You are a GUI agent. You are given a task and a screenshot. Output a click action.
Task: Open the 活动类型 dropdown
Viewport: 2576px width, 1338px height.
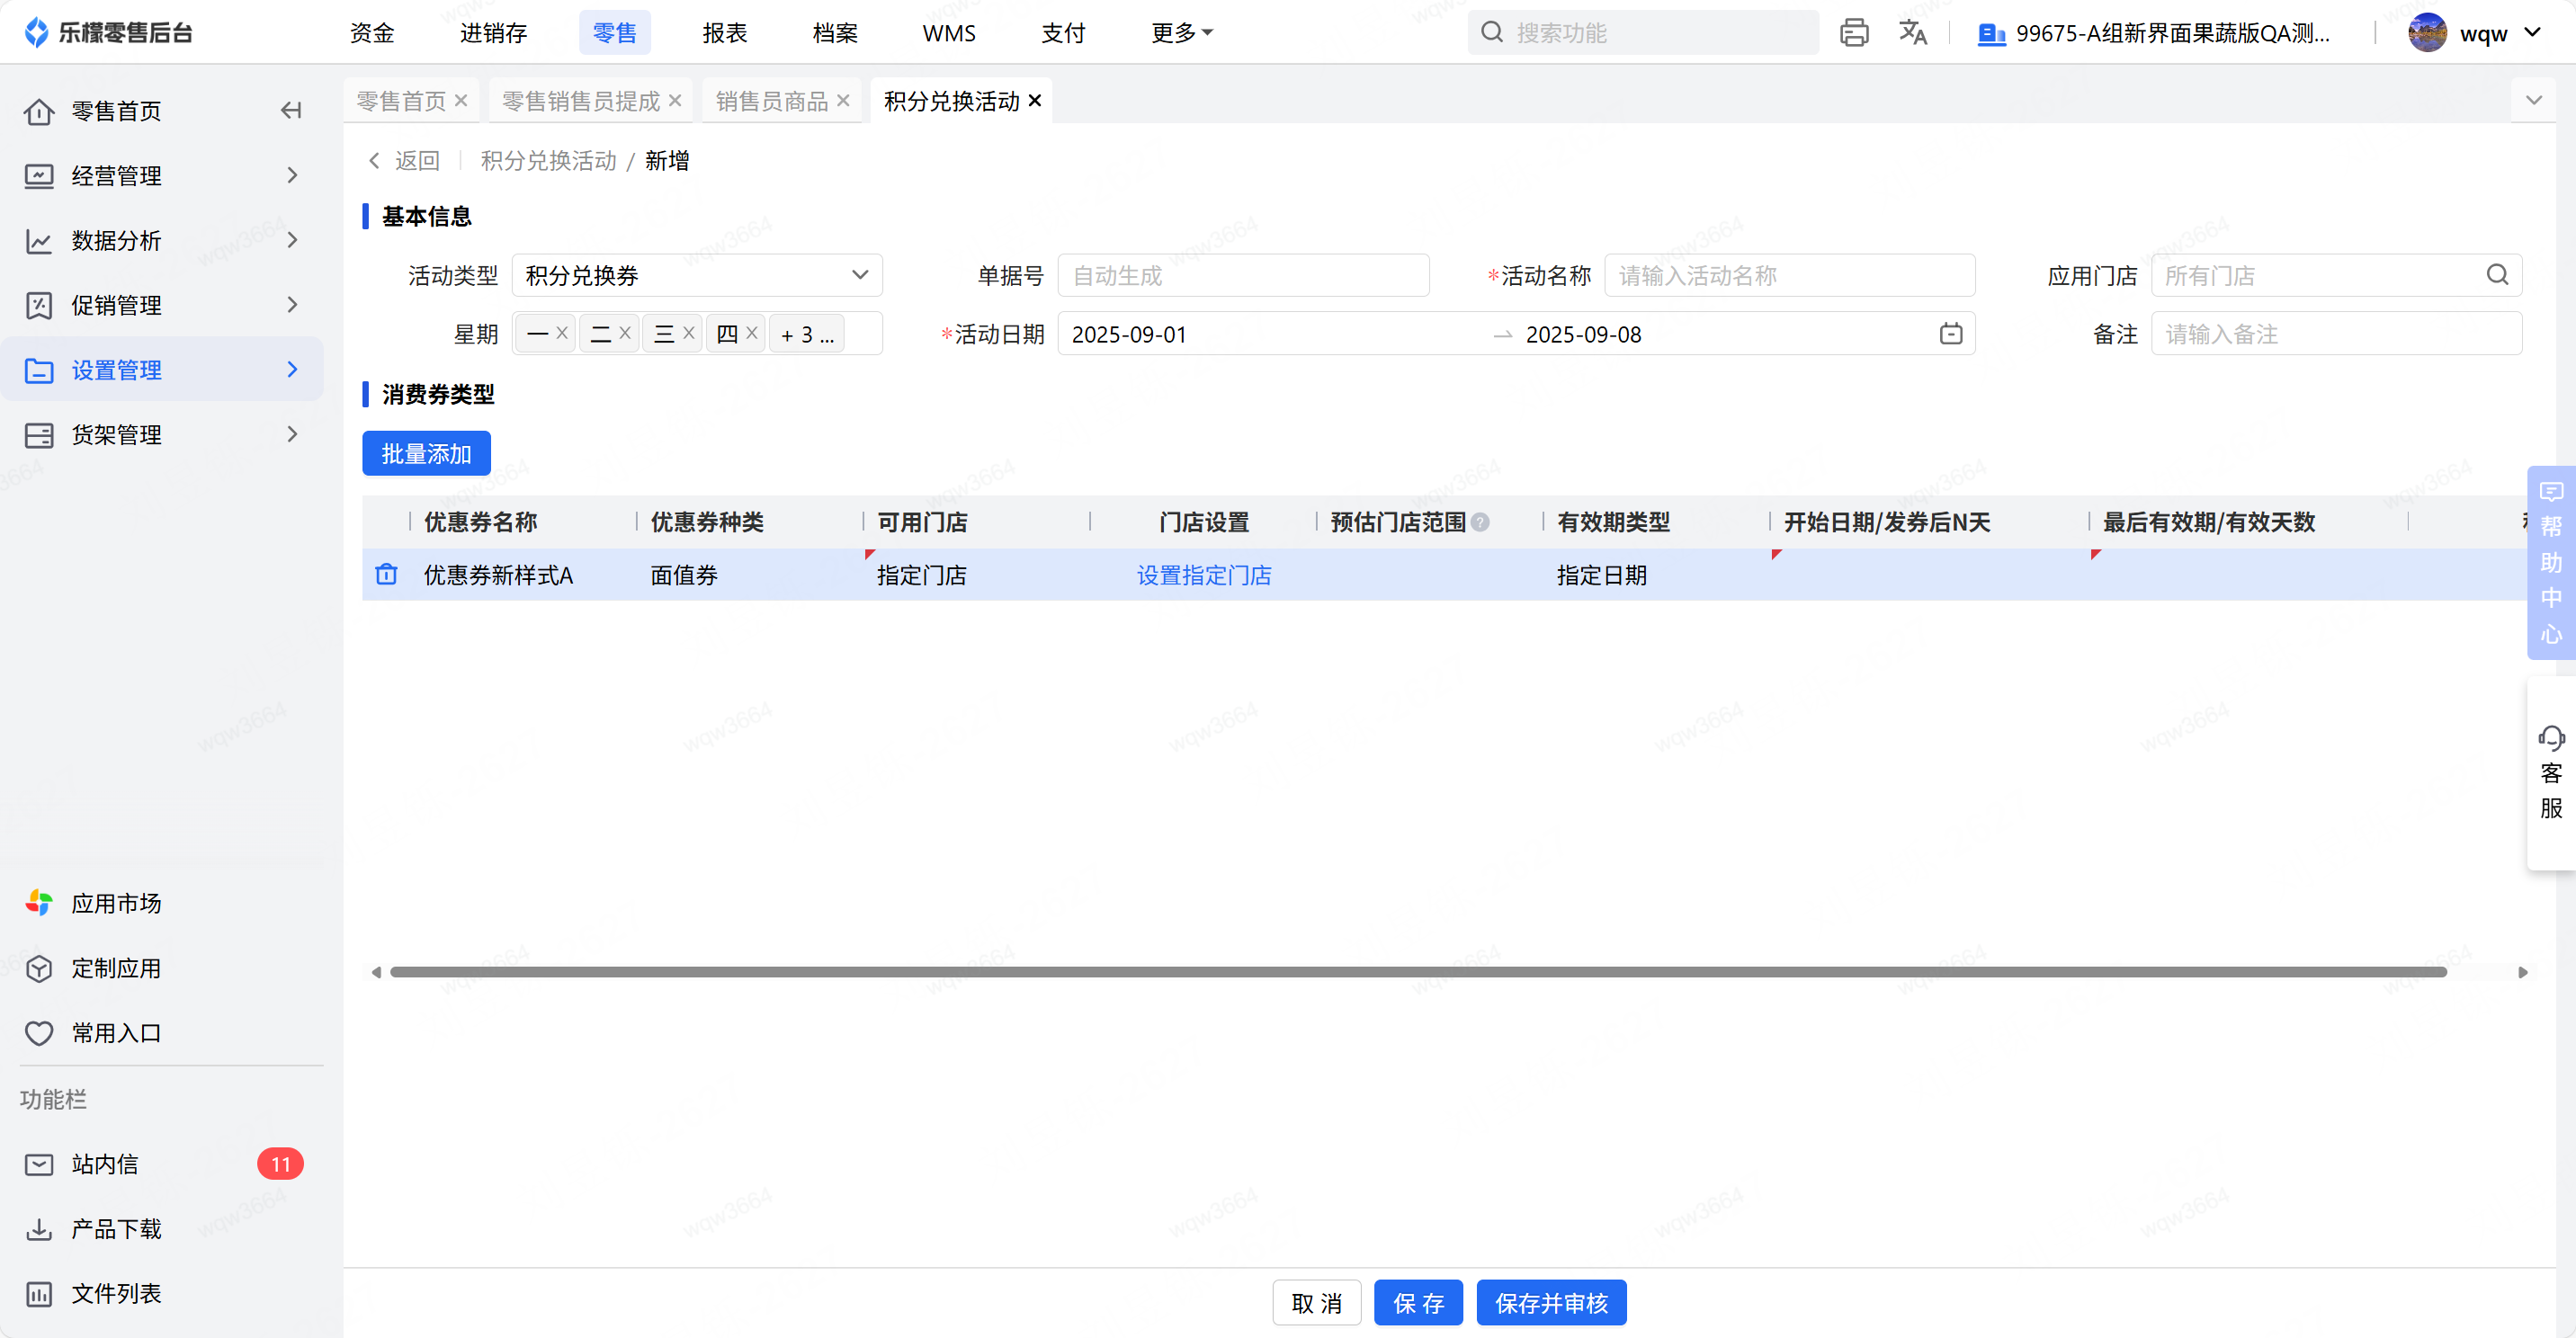(x=697, y=275)
